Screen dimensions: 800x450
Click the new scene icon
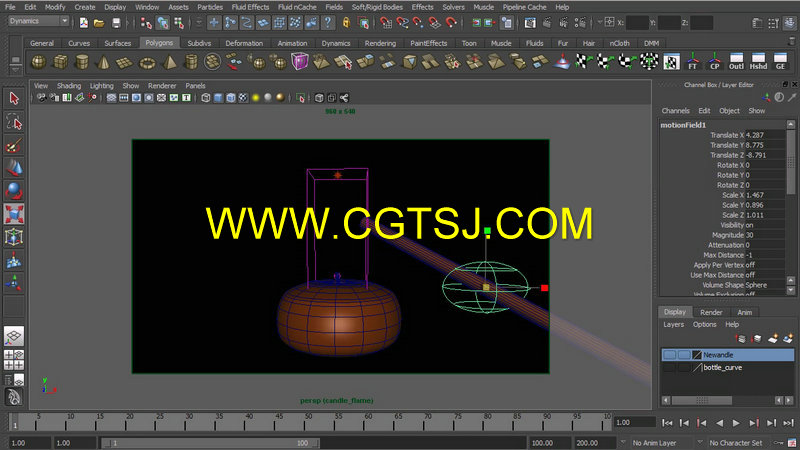point(83,22)
